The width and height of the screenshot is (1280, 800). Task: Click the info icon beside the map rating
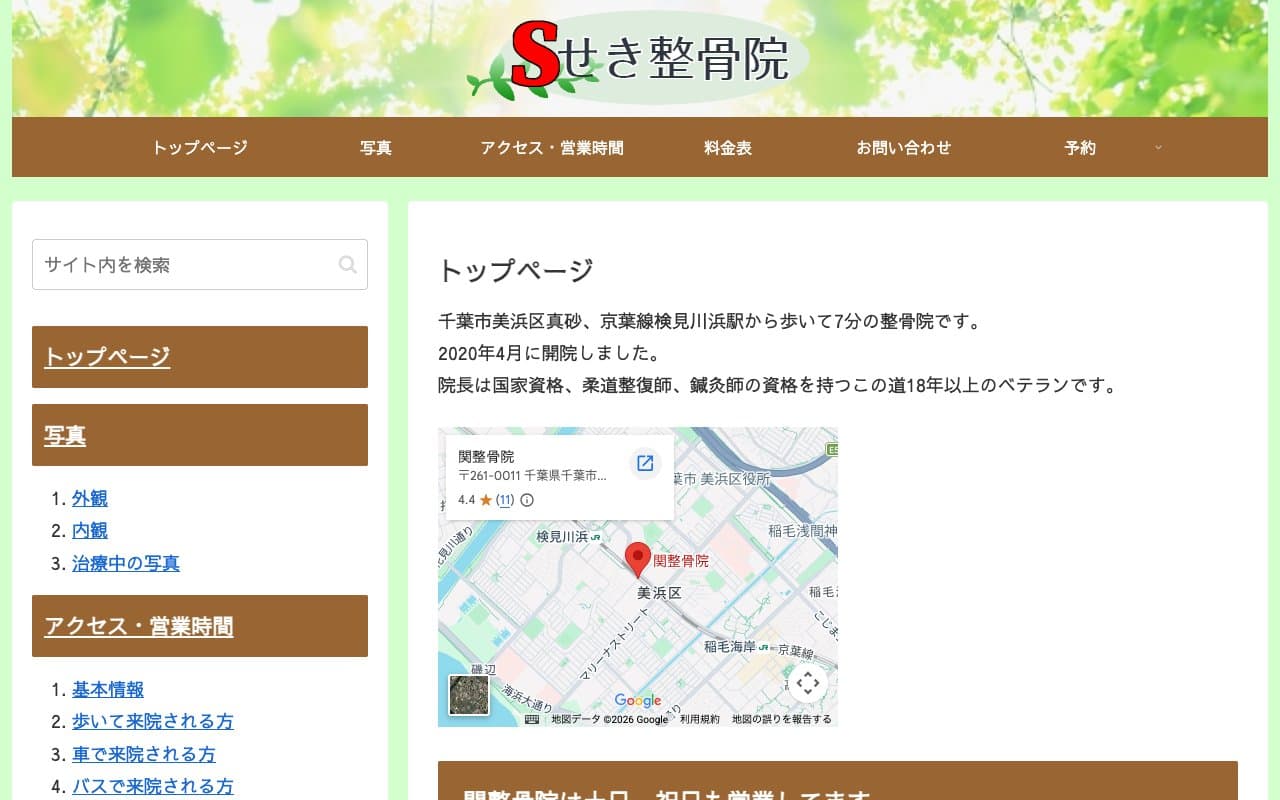[527, 500]
